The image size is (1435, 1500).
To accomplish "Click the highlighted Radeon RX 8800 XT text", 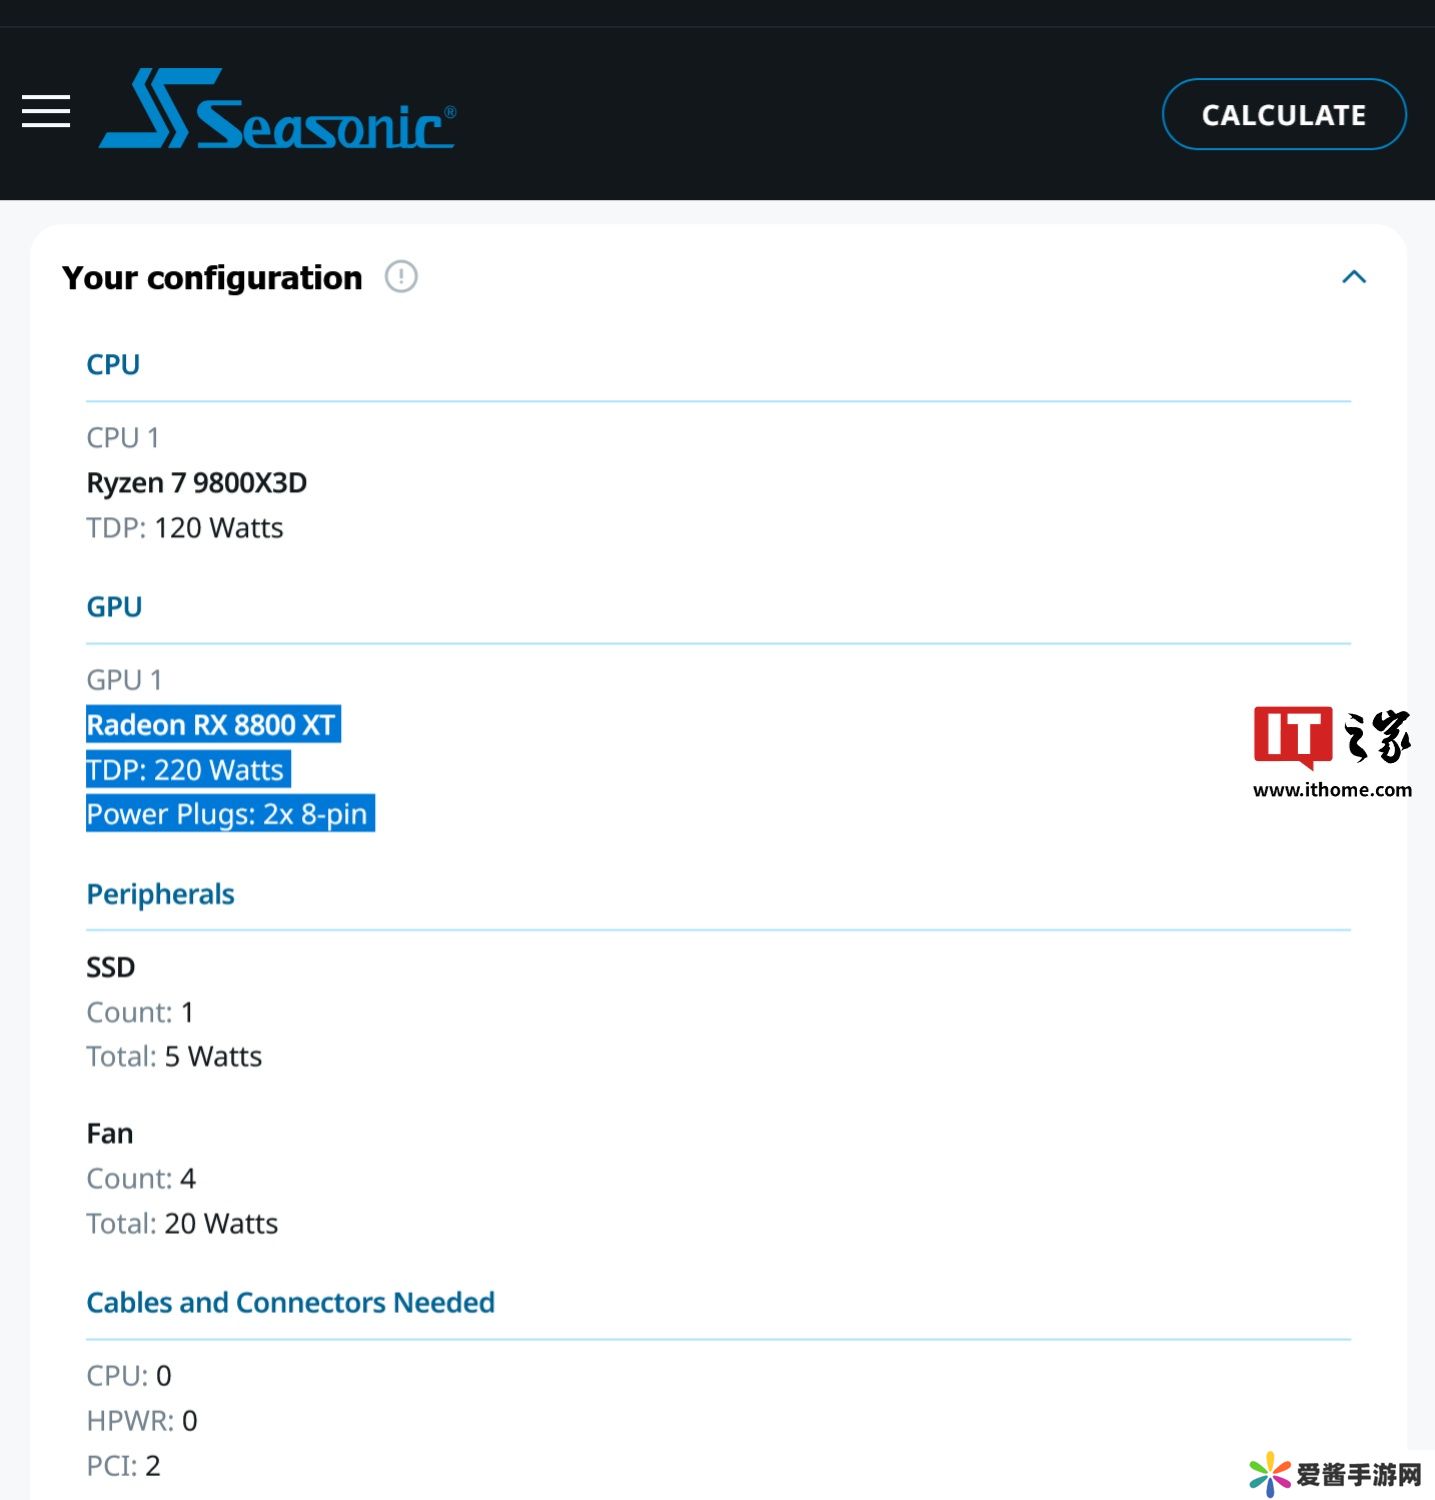I will pyautogui.click(x=212, y=725).
